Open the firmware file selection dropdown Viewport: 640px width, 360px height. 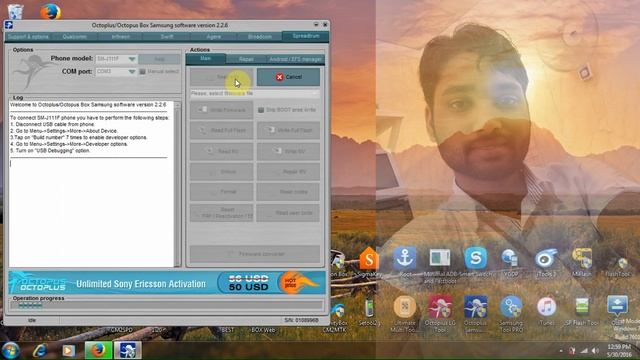tap(255, 93)
